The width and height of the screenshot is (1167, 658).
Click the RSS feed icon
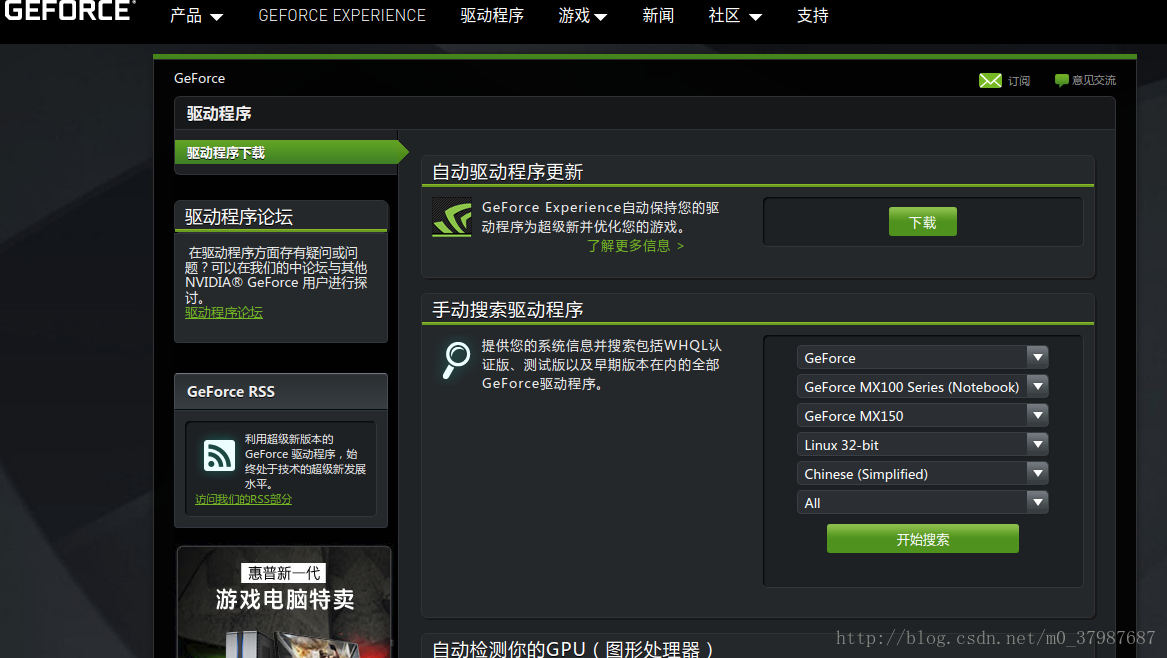coord(219,455)
